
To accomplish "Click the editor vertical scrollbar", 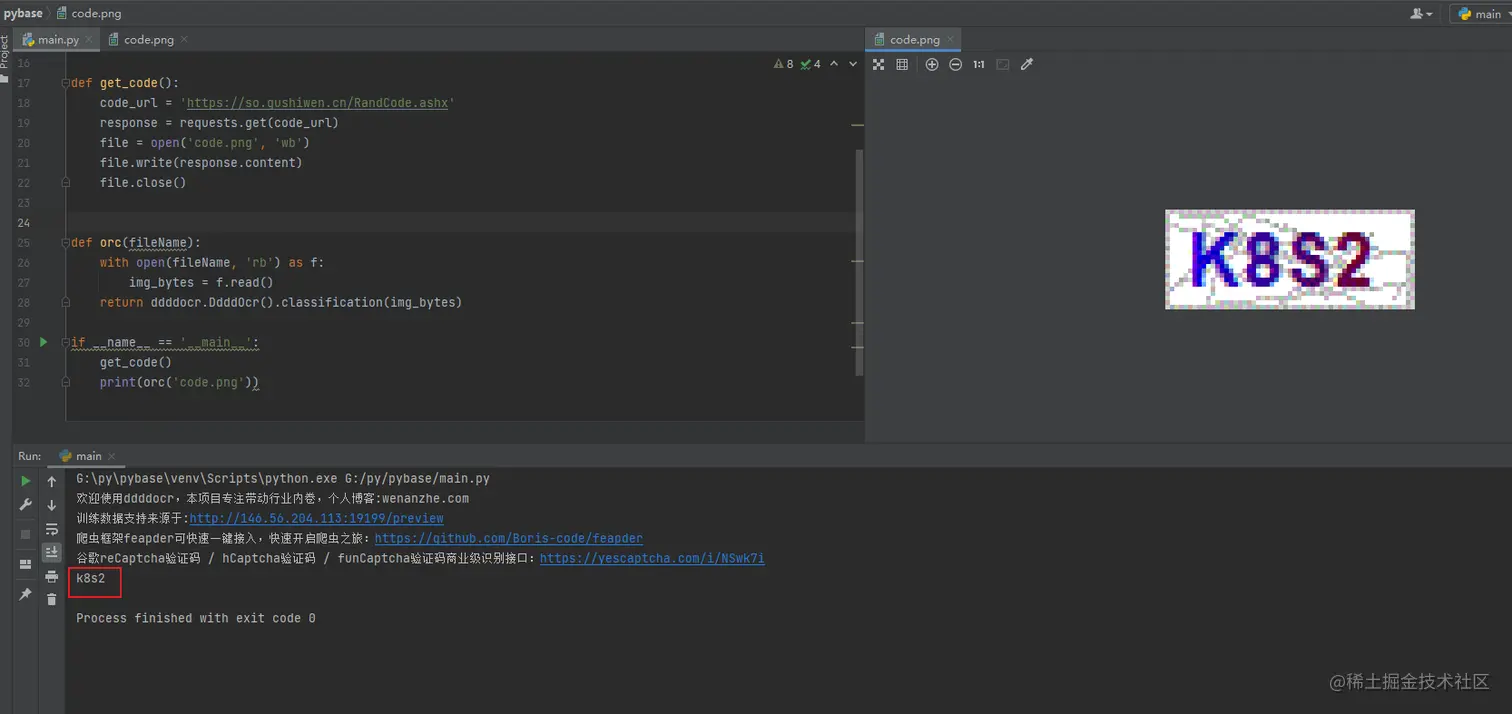I will [x=859, y=262].
